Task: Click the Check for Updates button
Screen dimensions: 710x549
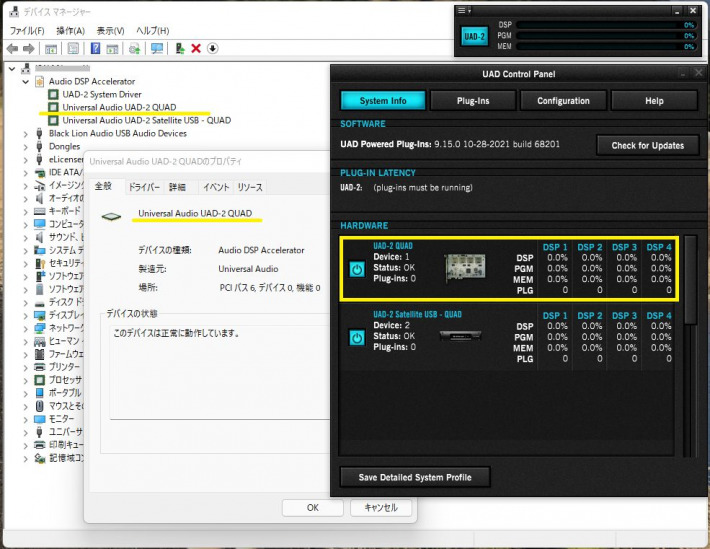Action: click(x=647, y=146)
